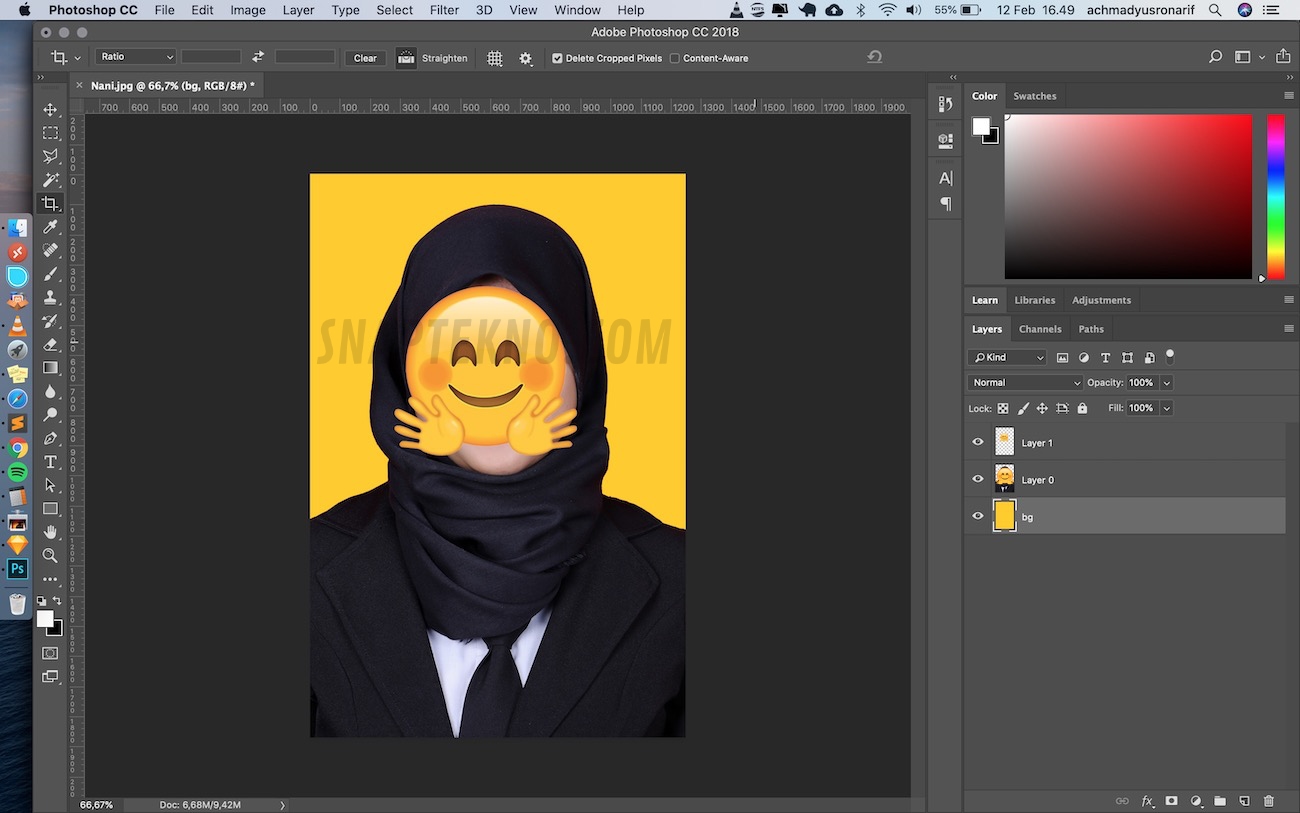Select the Eyedropper tool
Image resolution: width=1300 pixels, height=813 pixels.
point(50,227)
